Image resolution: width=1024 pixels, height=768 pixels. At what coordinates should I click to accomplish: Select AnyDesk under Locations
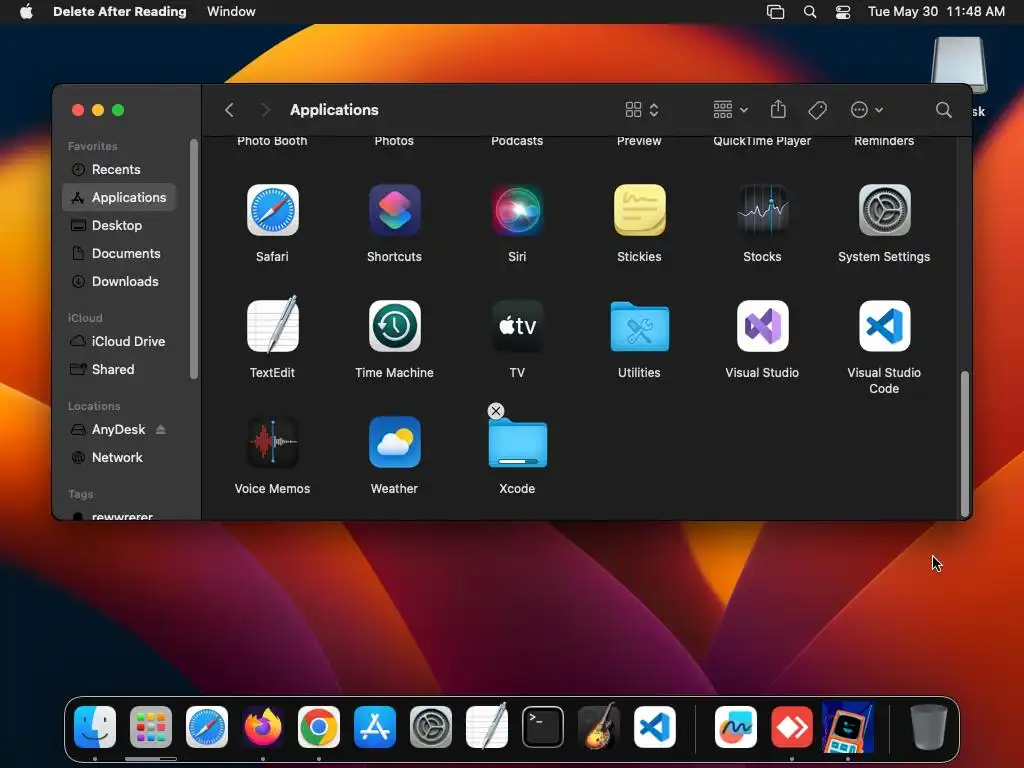pyautogui.click(x=118, y=429)
